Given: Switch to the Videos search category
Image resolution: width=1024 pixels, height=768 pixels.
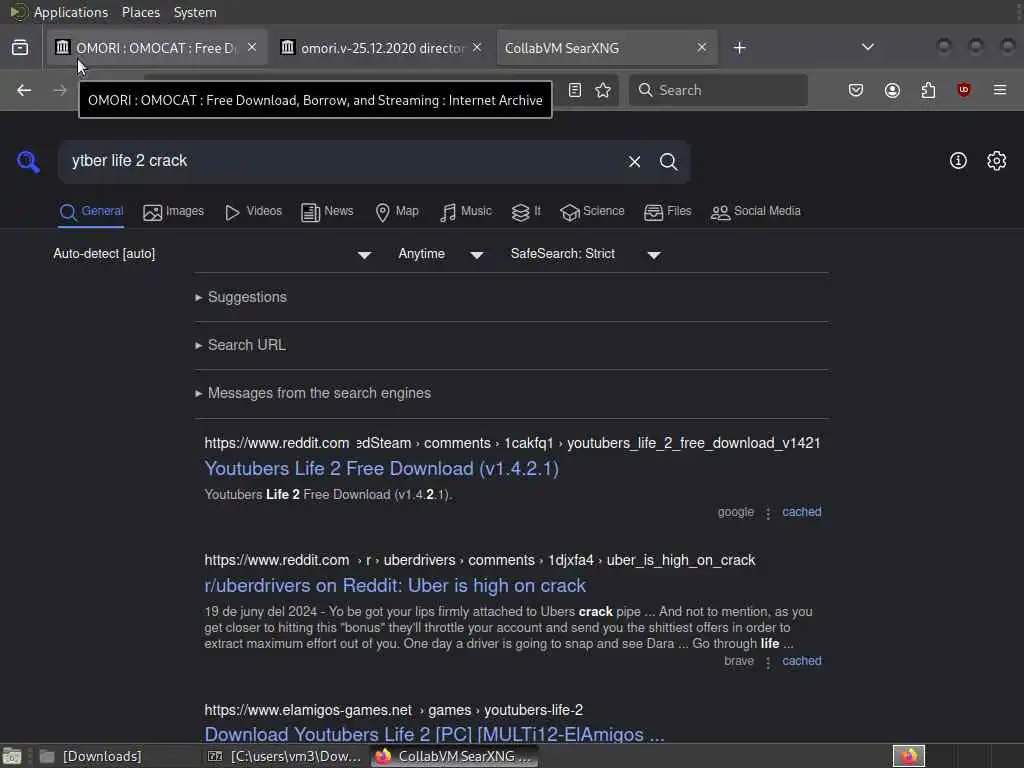Looking at the screenshot, I should tap(253, 212).
